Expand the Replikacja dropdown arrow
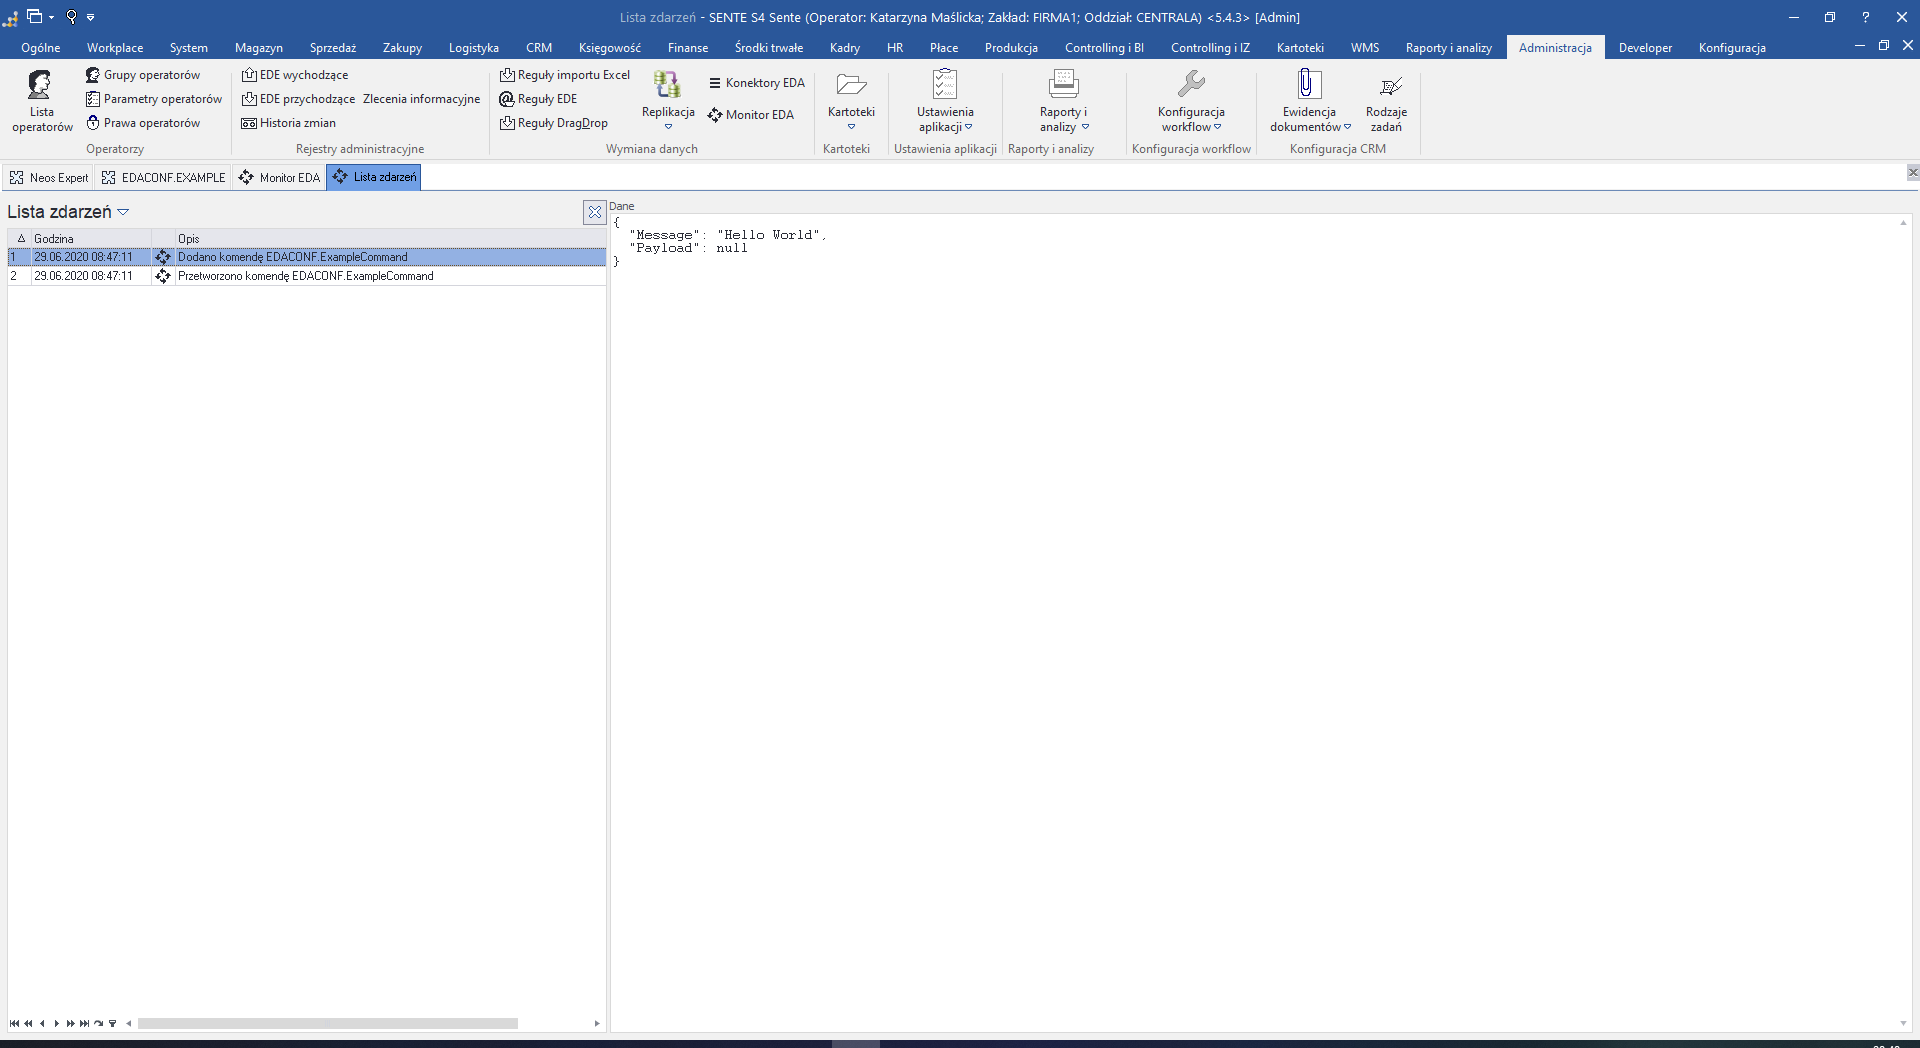This screenshot has width=1920, height=1048. (x=668, y=127)
